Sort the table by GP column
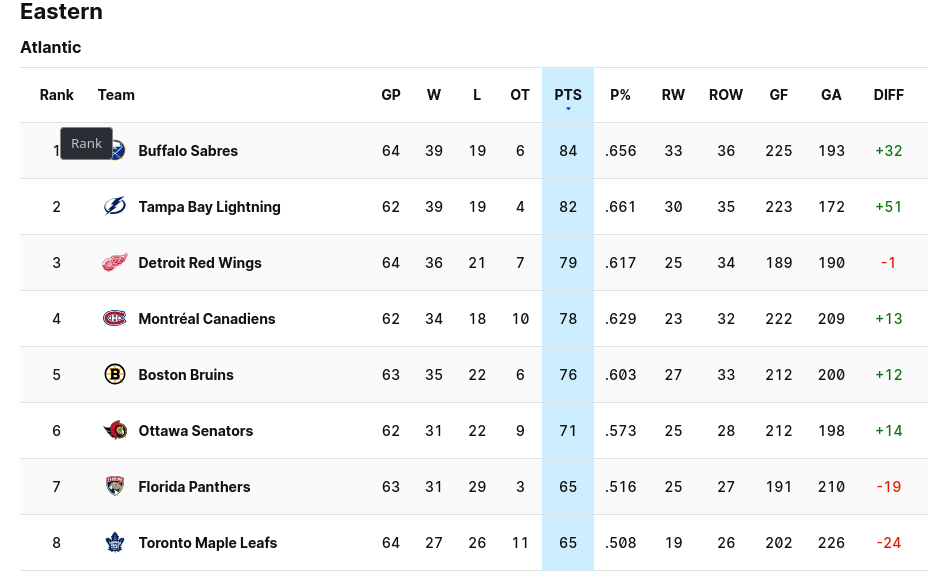Image resolution: width=928 pixels, height=585 pixels. pyautogui.click(x=390, y=95)
